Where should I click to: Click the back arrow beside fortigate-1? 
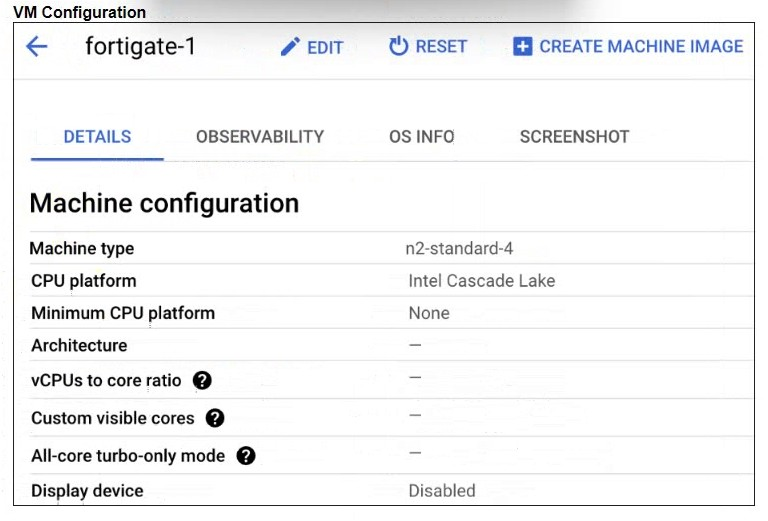tap(37, 47)
